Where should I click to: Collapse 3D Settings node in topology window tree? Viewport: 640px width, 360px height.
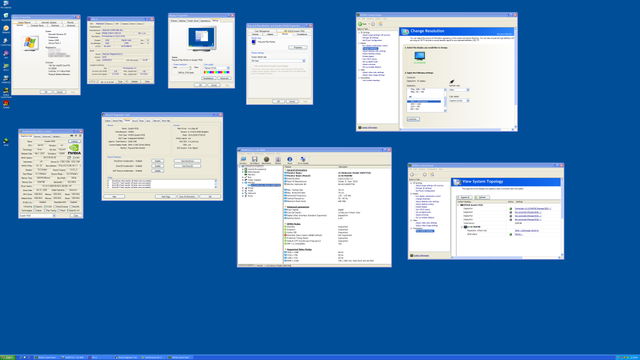pos(411,183)
